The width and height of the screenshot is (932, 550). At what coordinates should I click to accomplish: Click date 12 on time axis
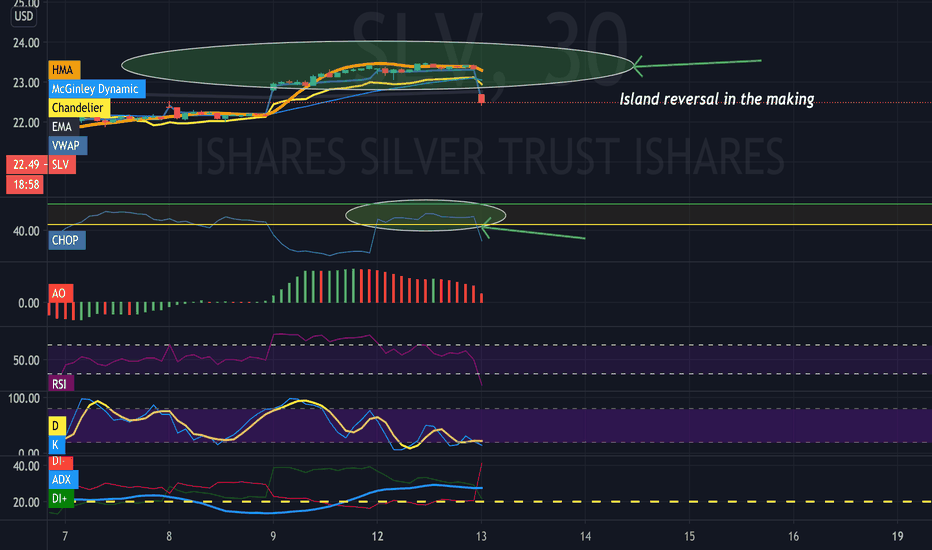point(377,536)
